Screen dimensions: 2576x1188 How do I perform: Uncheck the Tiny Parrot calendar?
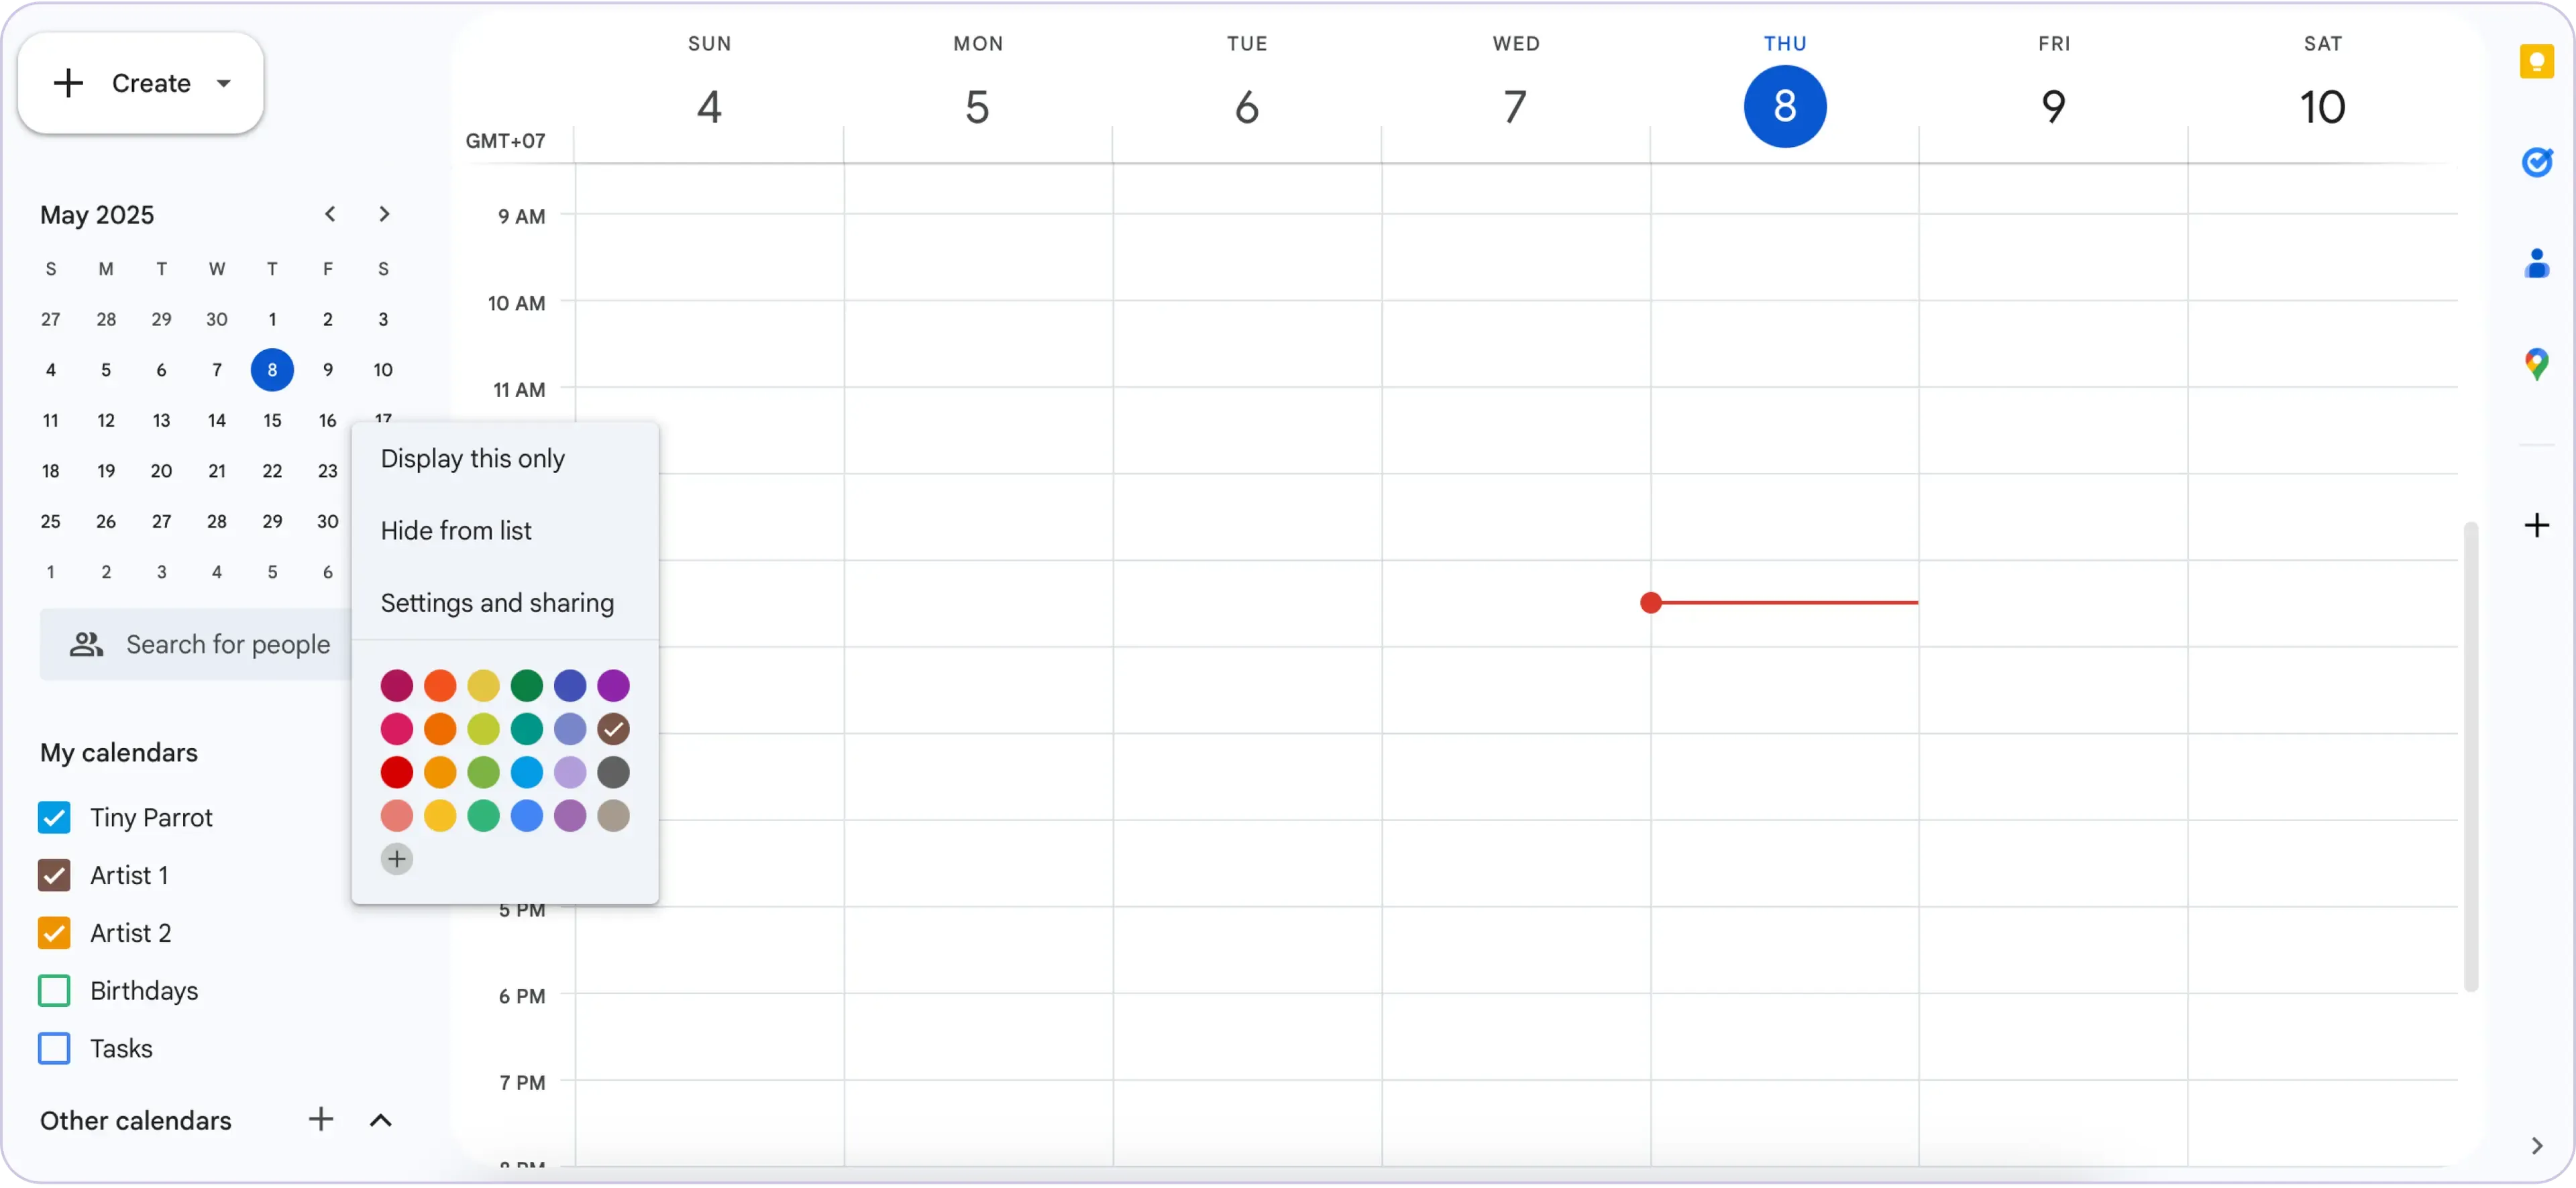tap(54, 818)
